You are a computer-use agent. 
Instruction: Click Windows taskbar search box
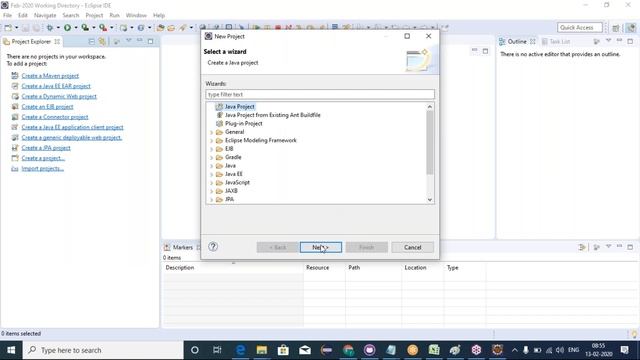103,350
